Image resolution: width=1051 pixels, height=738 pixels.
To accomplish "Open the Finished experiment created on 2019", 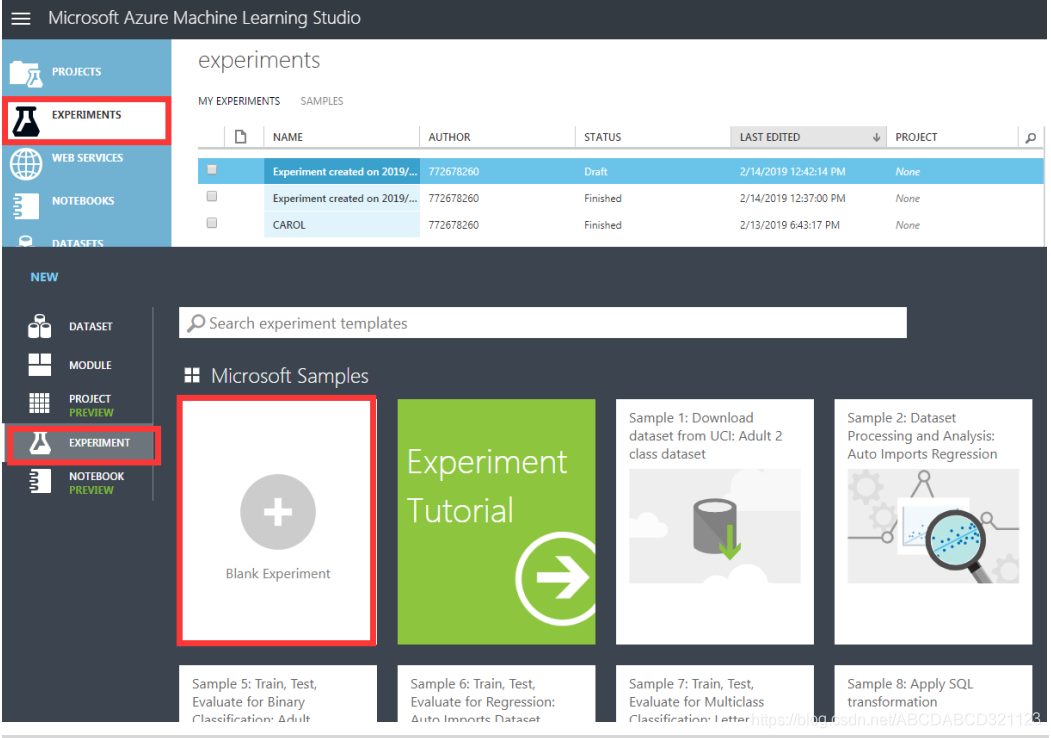I will coord(345,198).
